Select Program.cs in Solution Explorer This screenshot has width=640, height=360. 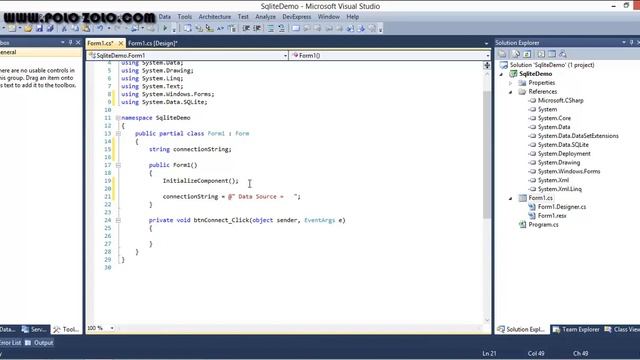coord(543,225)
